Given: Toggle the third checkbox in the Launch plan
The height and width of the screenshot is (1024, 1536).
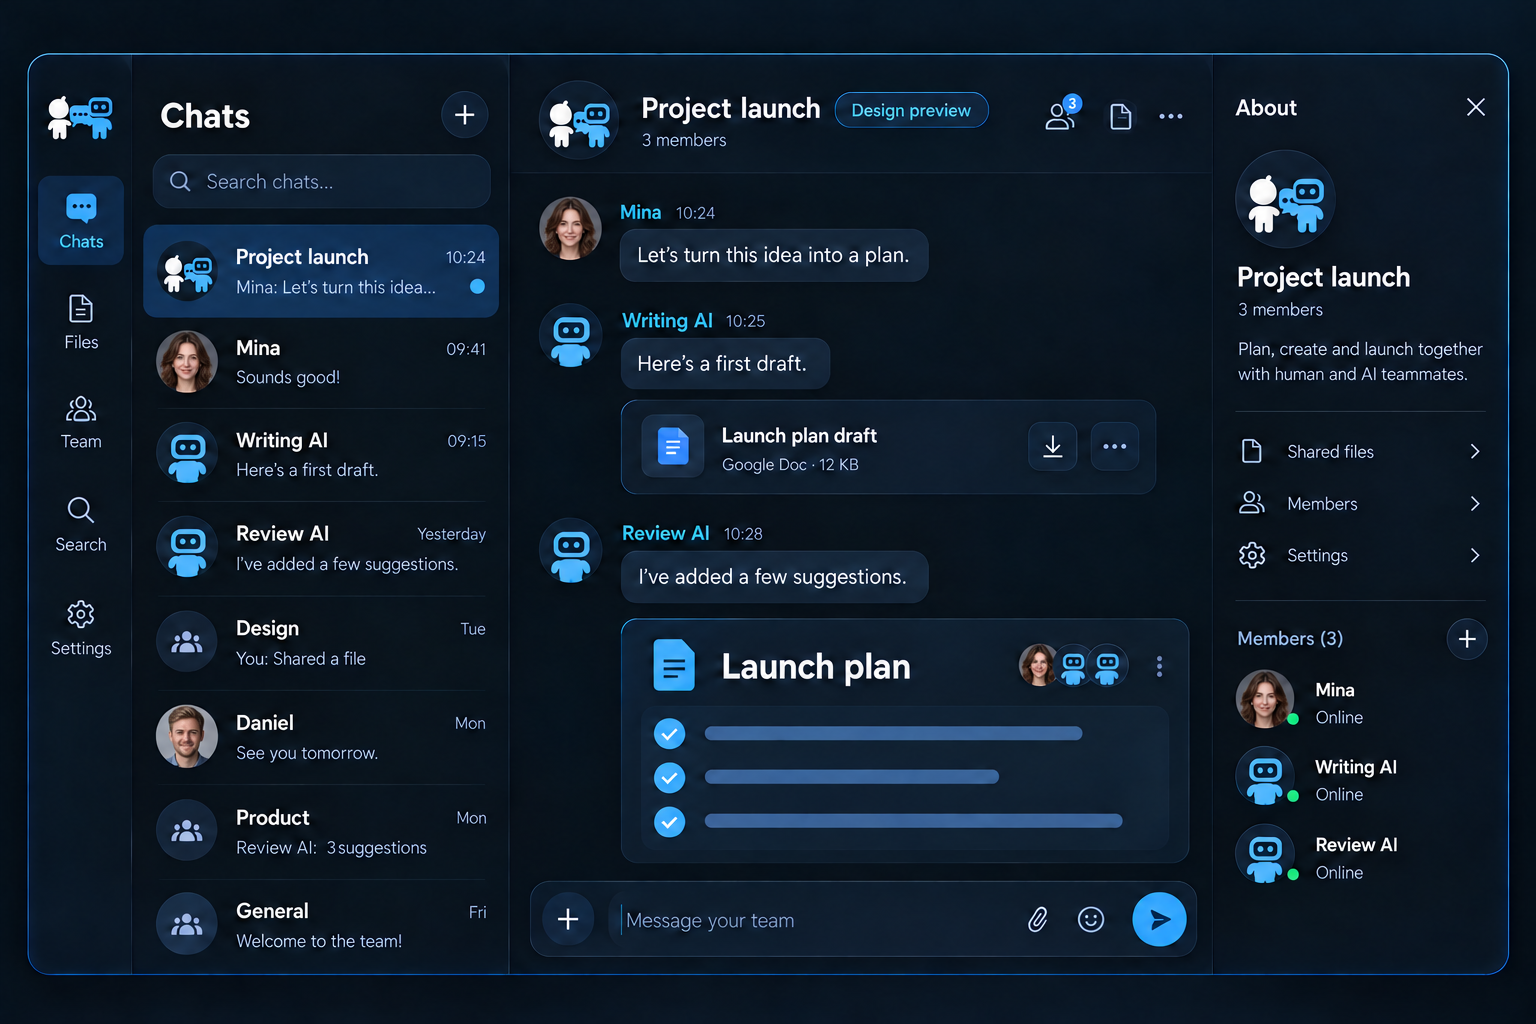Looking at the screenshot, I should (x=669, y=822).
